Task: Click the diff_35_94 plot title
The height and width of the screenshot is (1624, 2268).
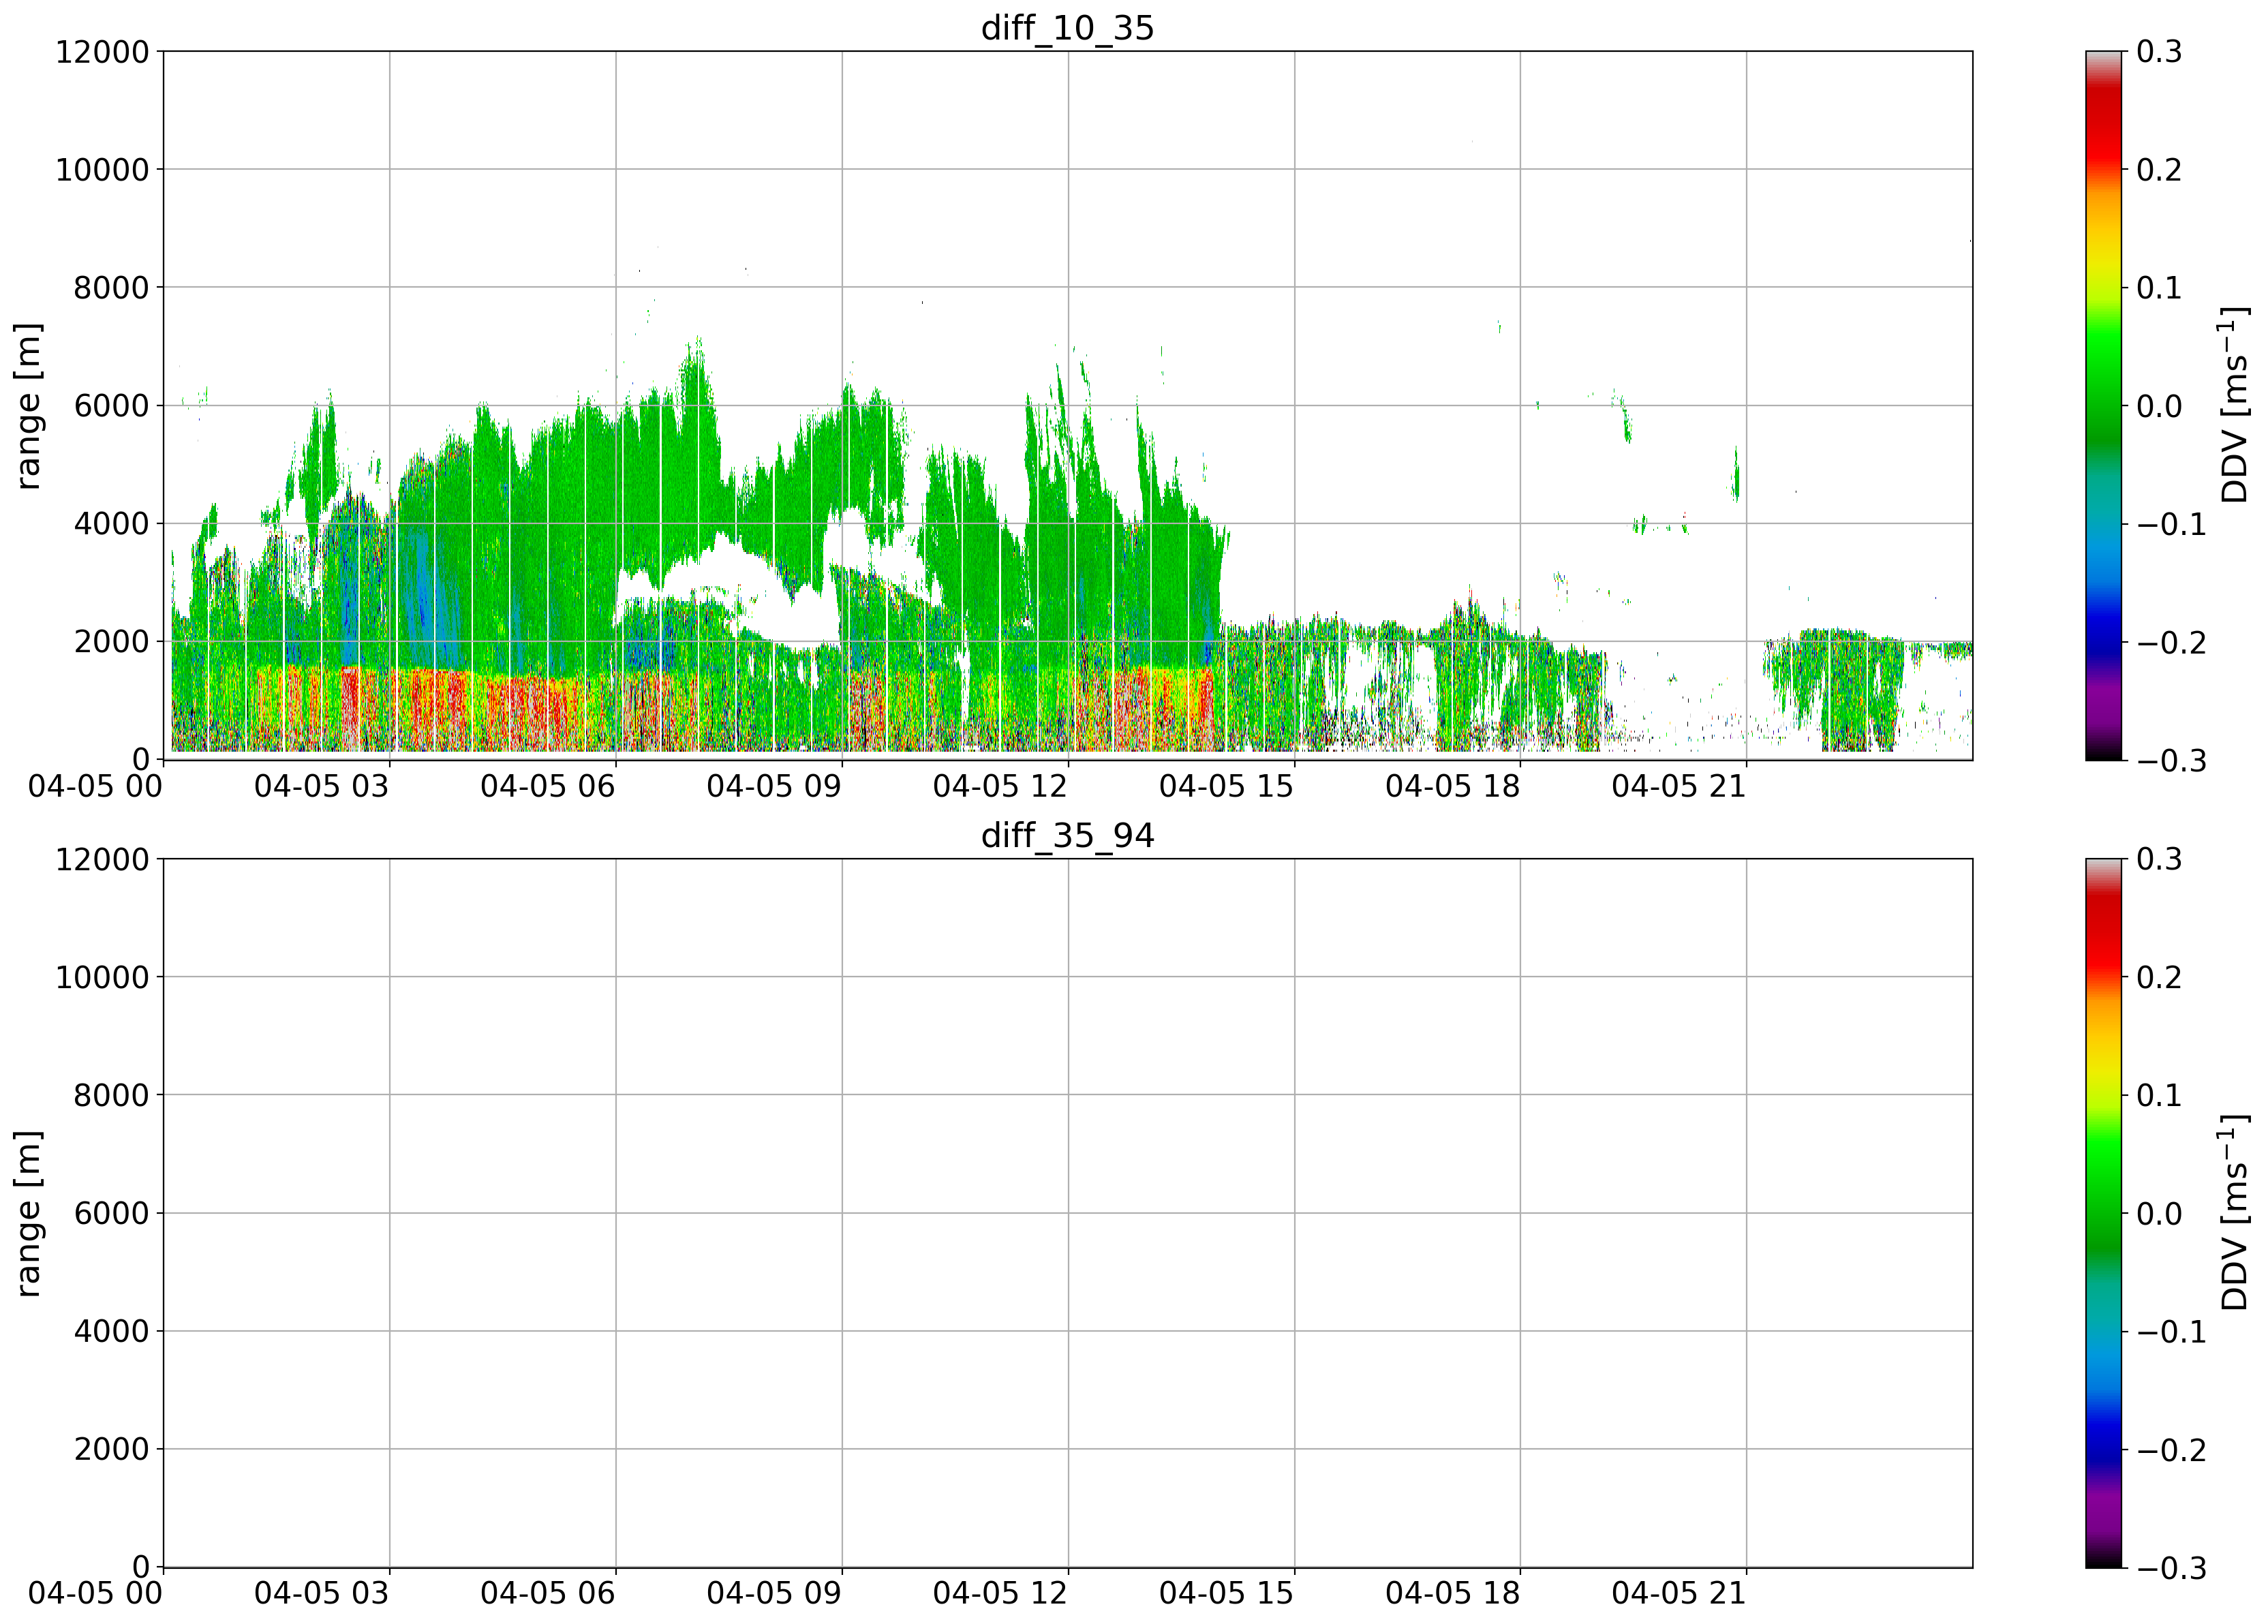Action: (x=1067, y=835)
